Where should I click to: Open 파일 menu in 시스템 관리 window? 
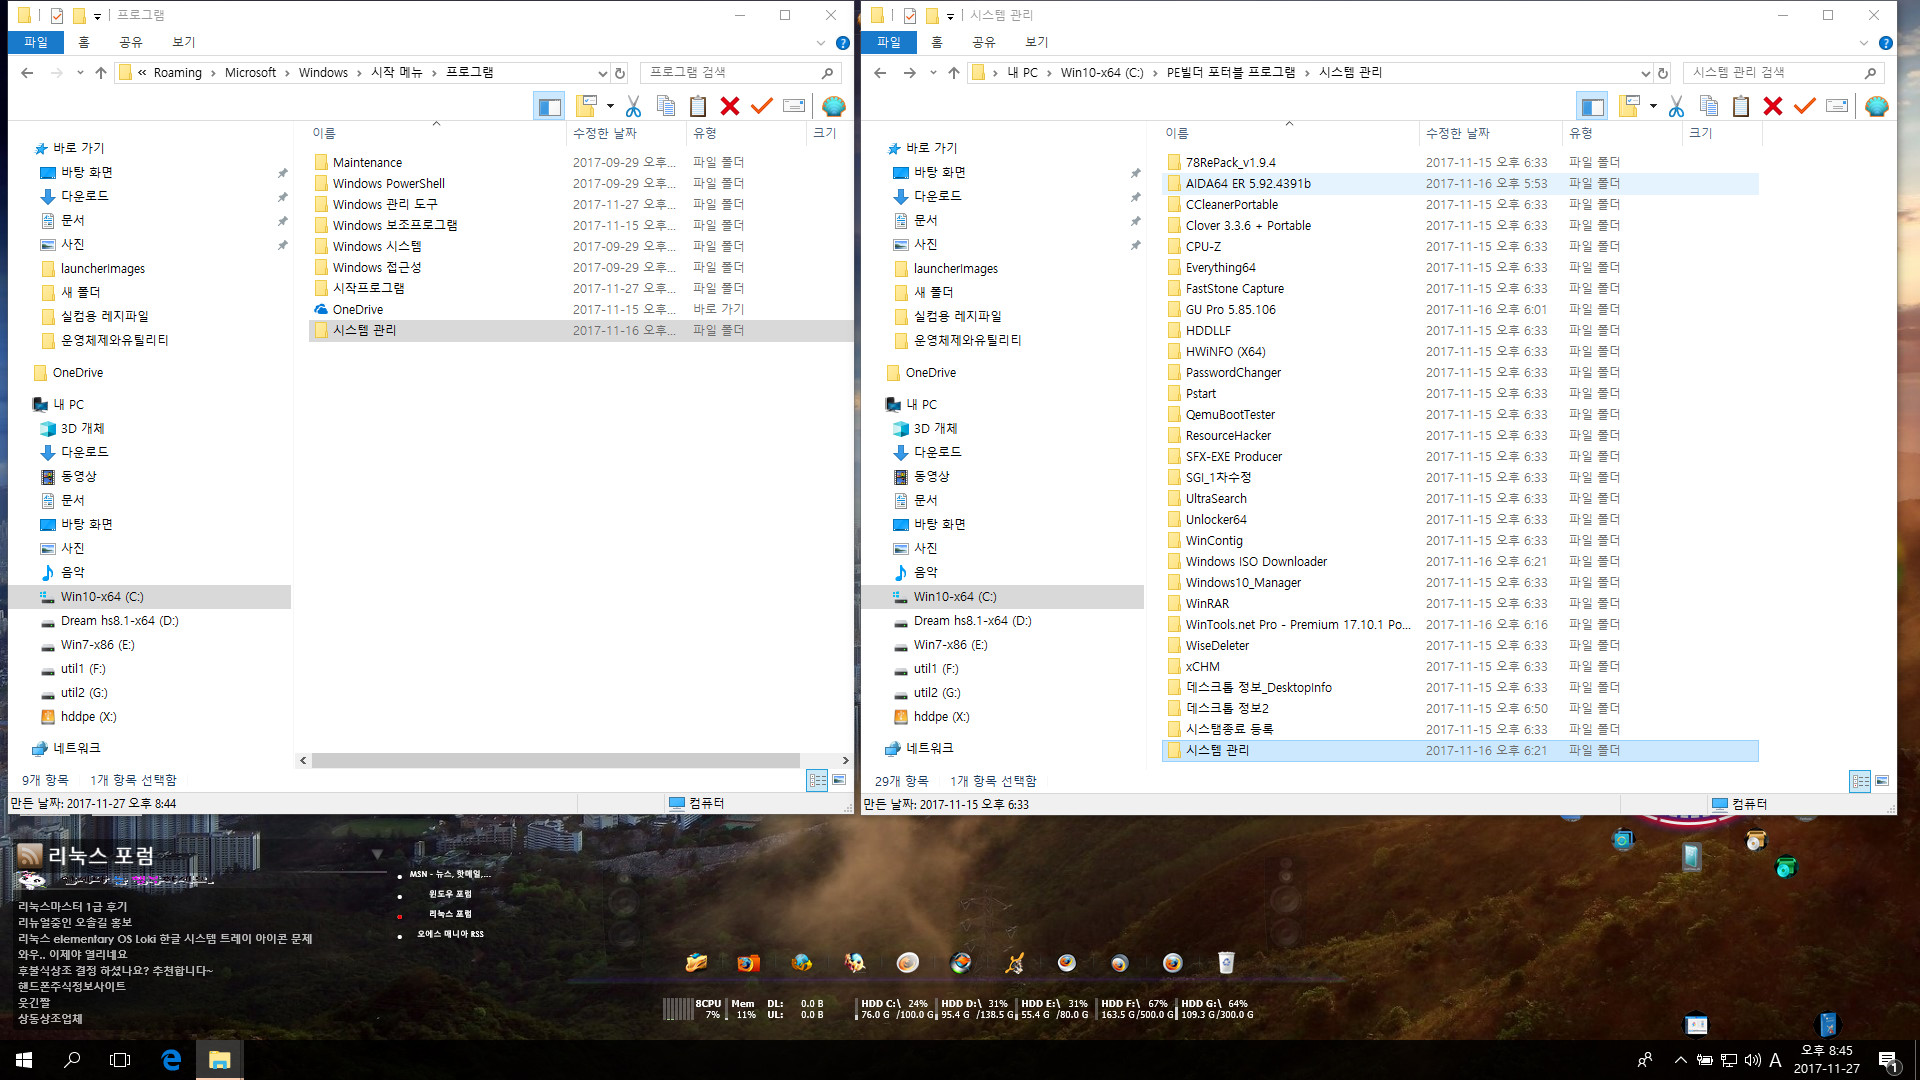pyautogui.click(x=889, y=42)
